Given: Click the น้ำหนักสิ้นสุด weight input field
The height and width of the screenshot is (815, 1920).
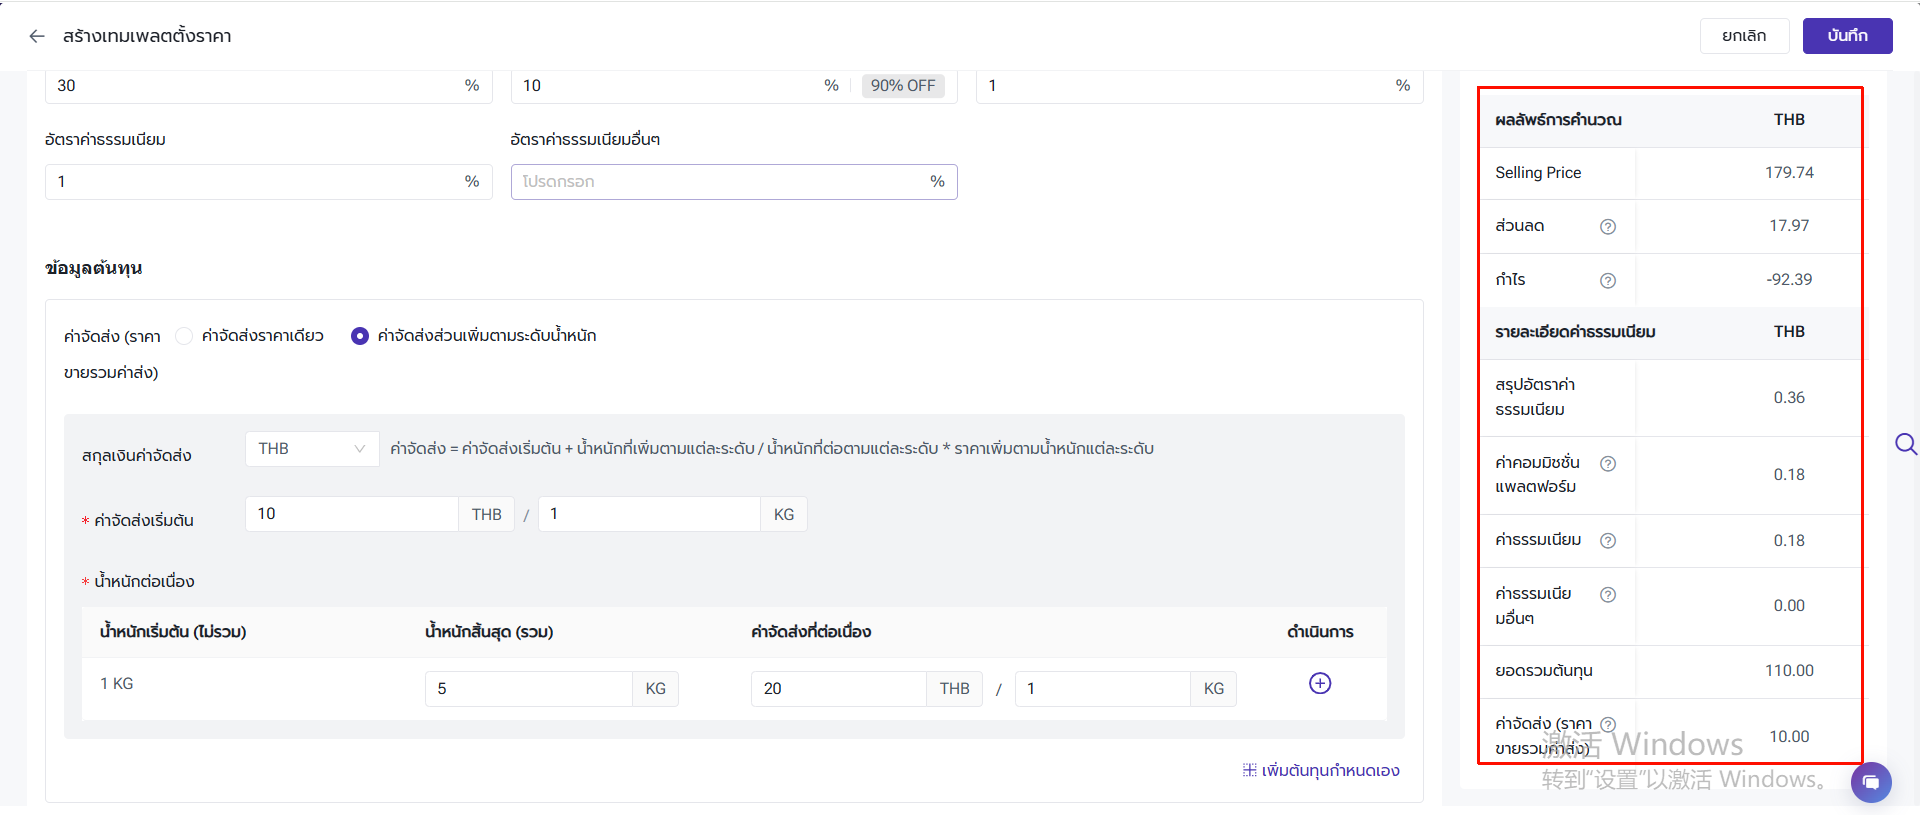Looking at the screenshot, I should click(528, 689).
